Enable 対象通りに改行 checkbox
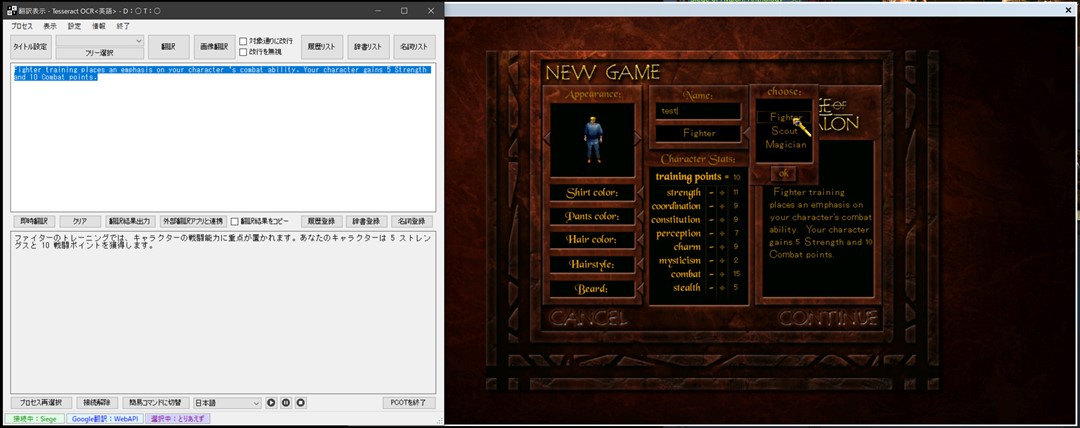This screenshot has width=1080, height=428. 244,41
